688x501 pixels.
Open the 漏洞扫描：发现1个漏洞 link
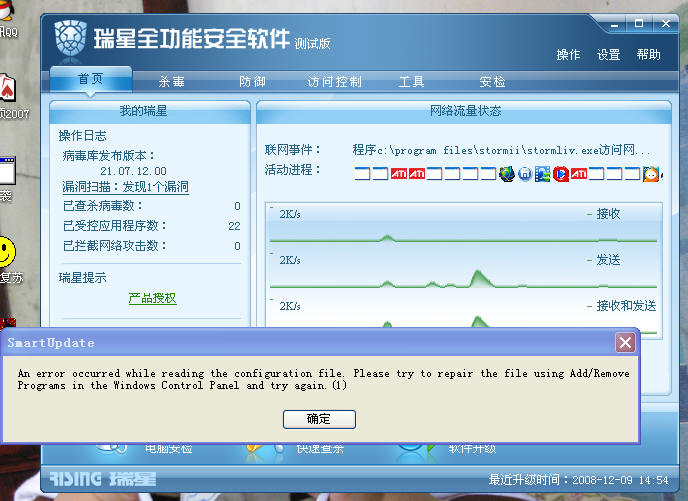(125, 187)
